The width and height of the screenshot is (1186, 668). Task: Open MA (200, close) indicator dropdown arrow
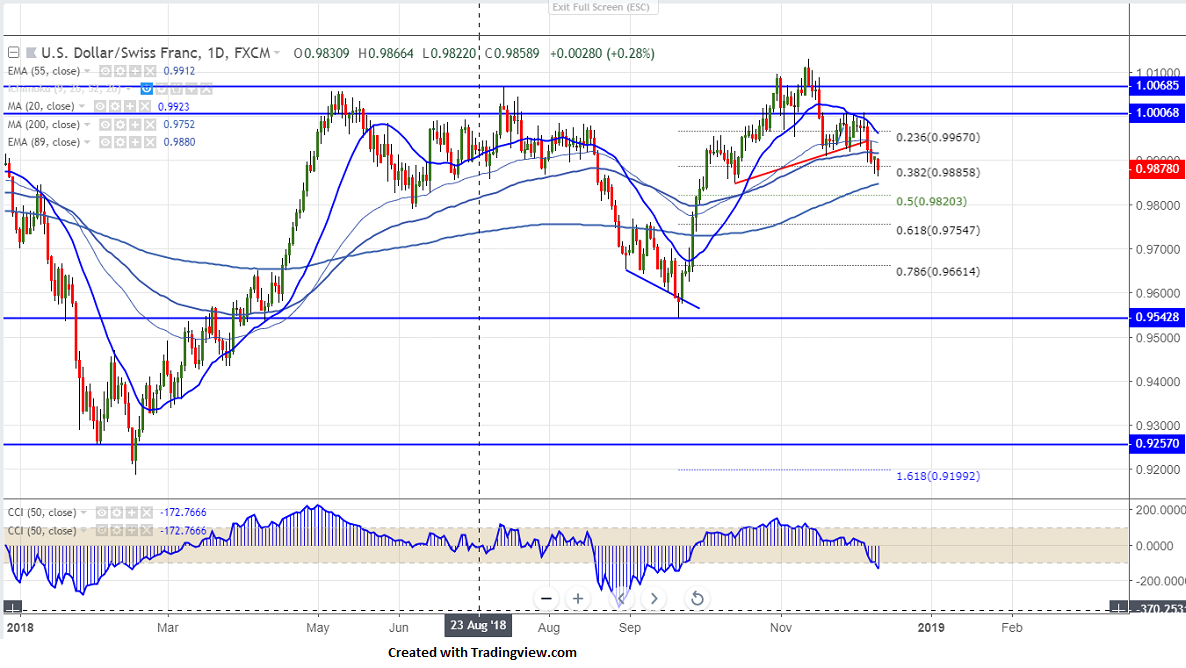87,124
